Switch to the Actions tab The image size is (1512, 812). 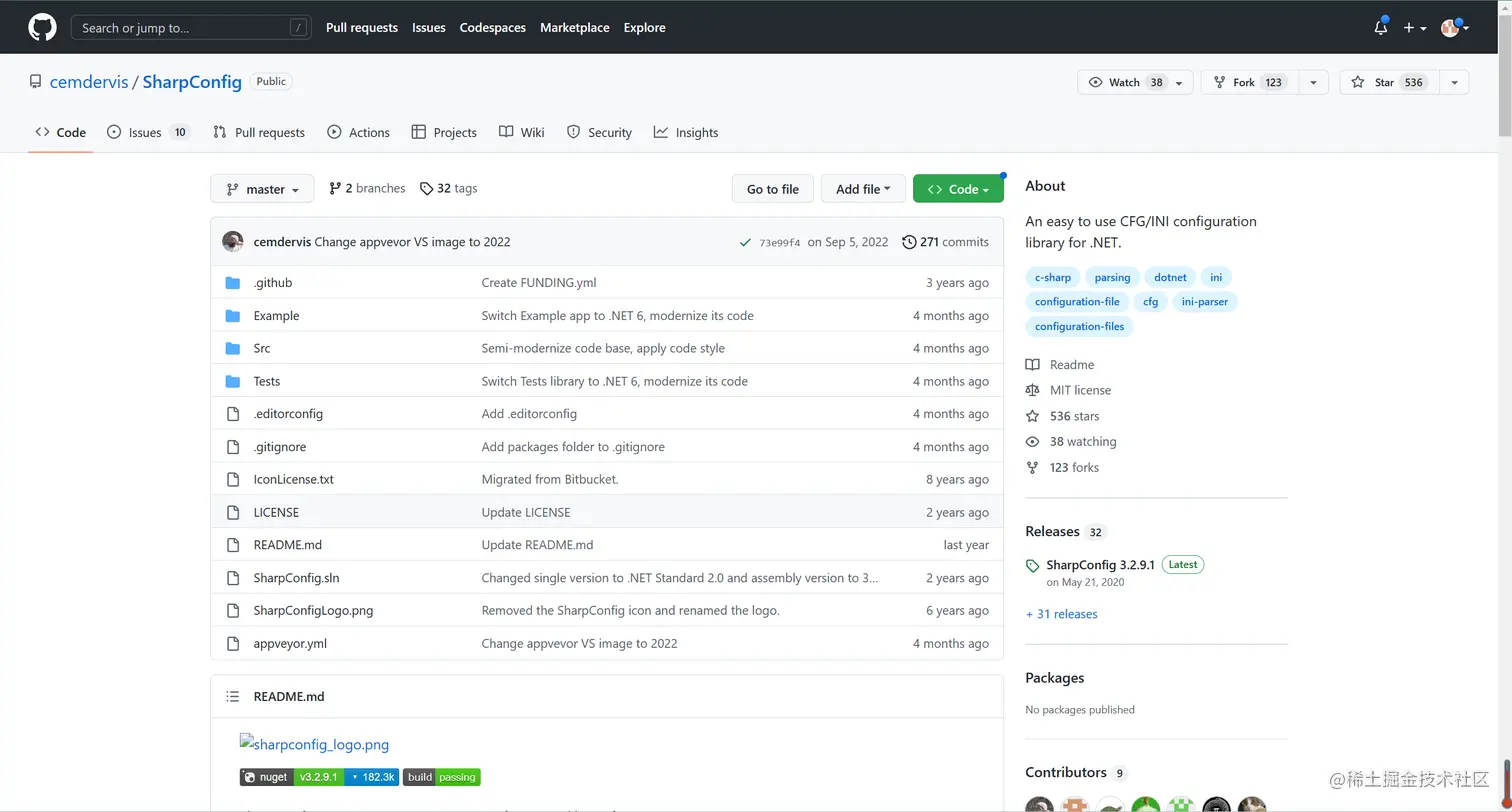pos(358,132)
